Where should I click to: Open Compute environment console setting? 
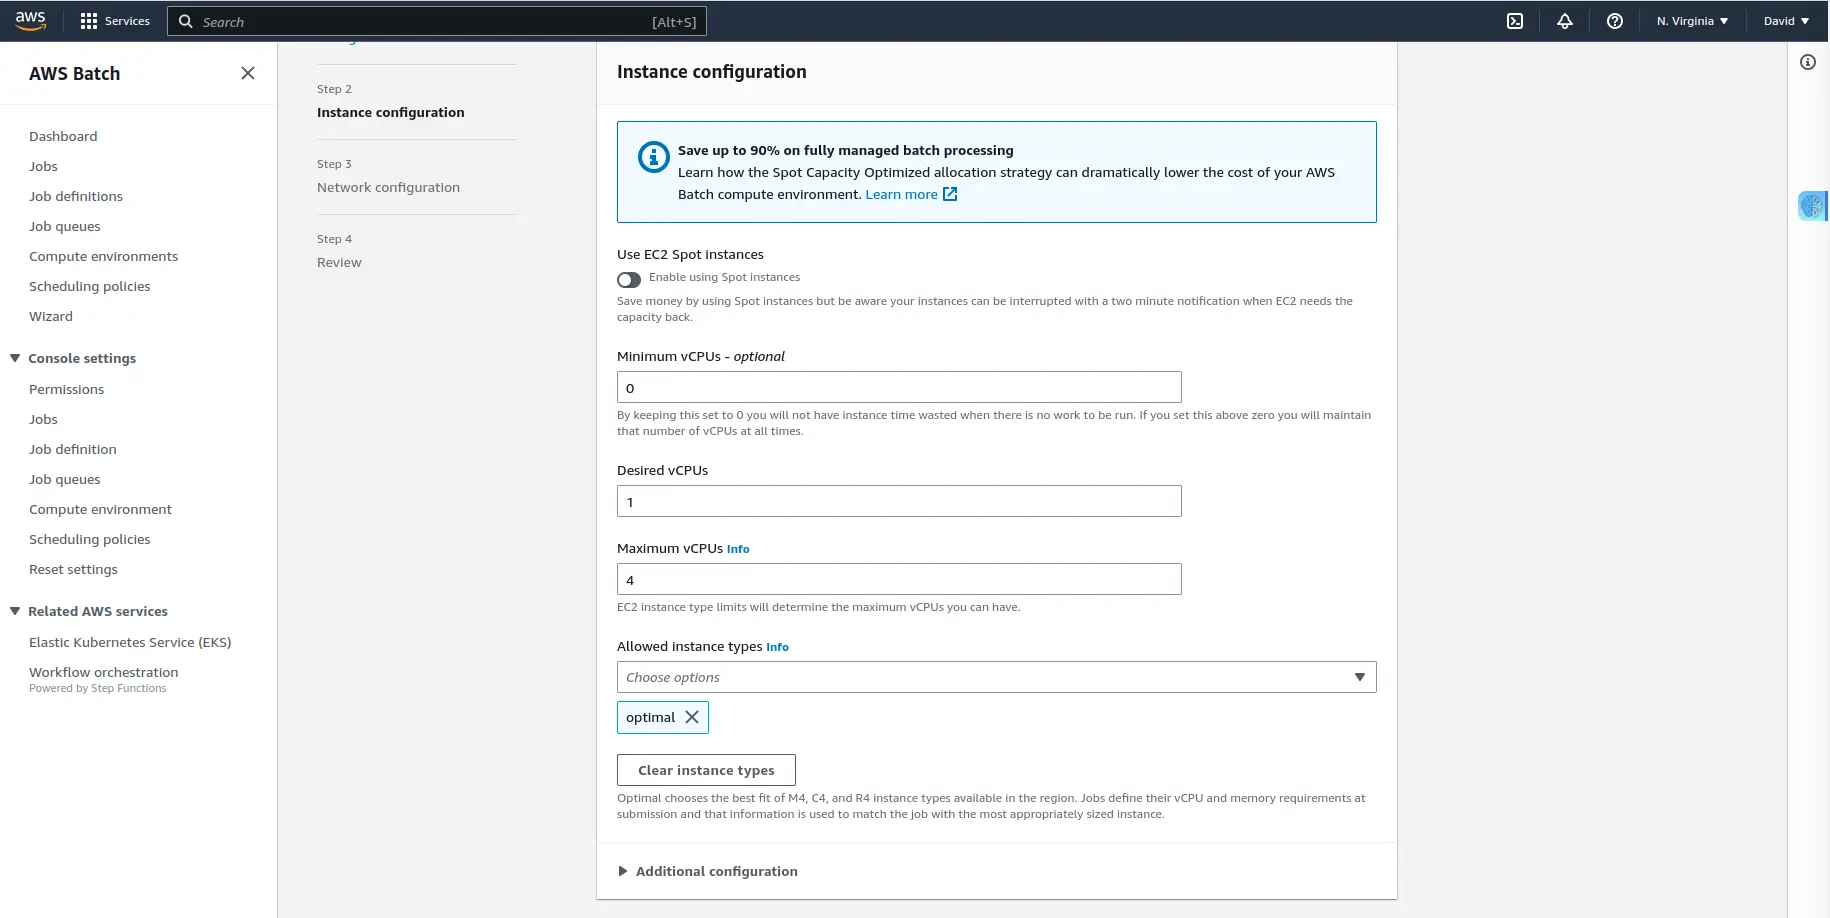(x=101, y=509)
